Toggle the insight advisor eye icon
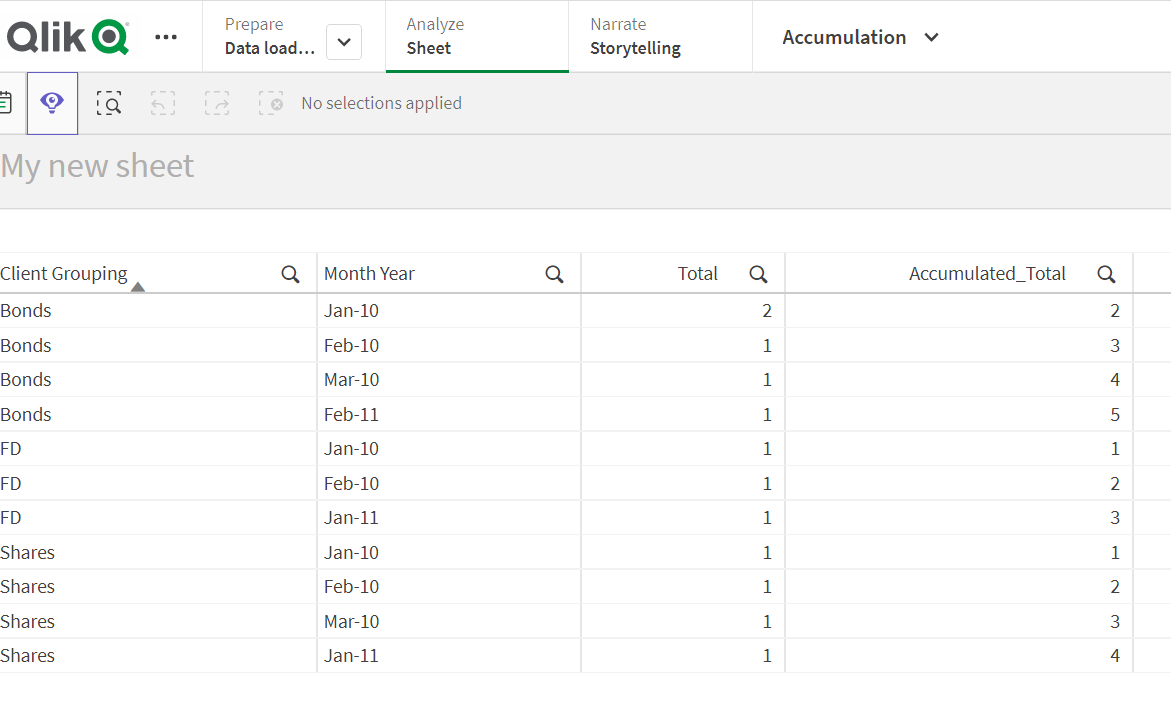 click(52, 103)
